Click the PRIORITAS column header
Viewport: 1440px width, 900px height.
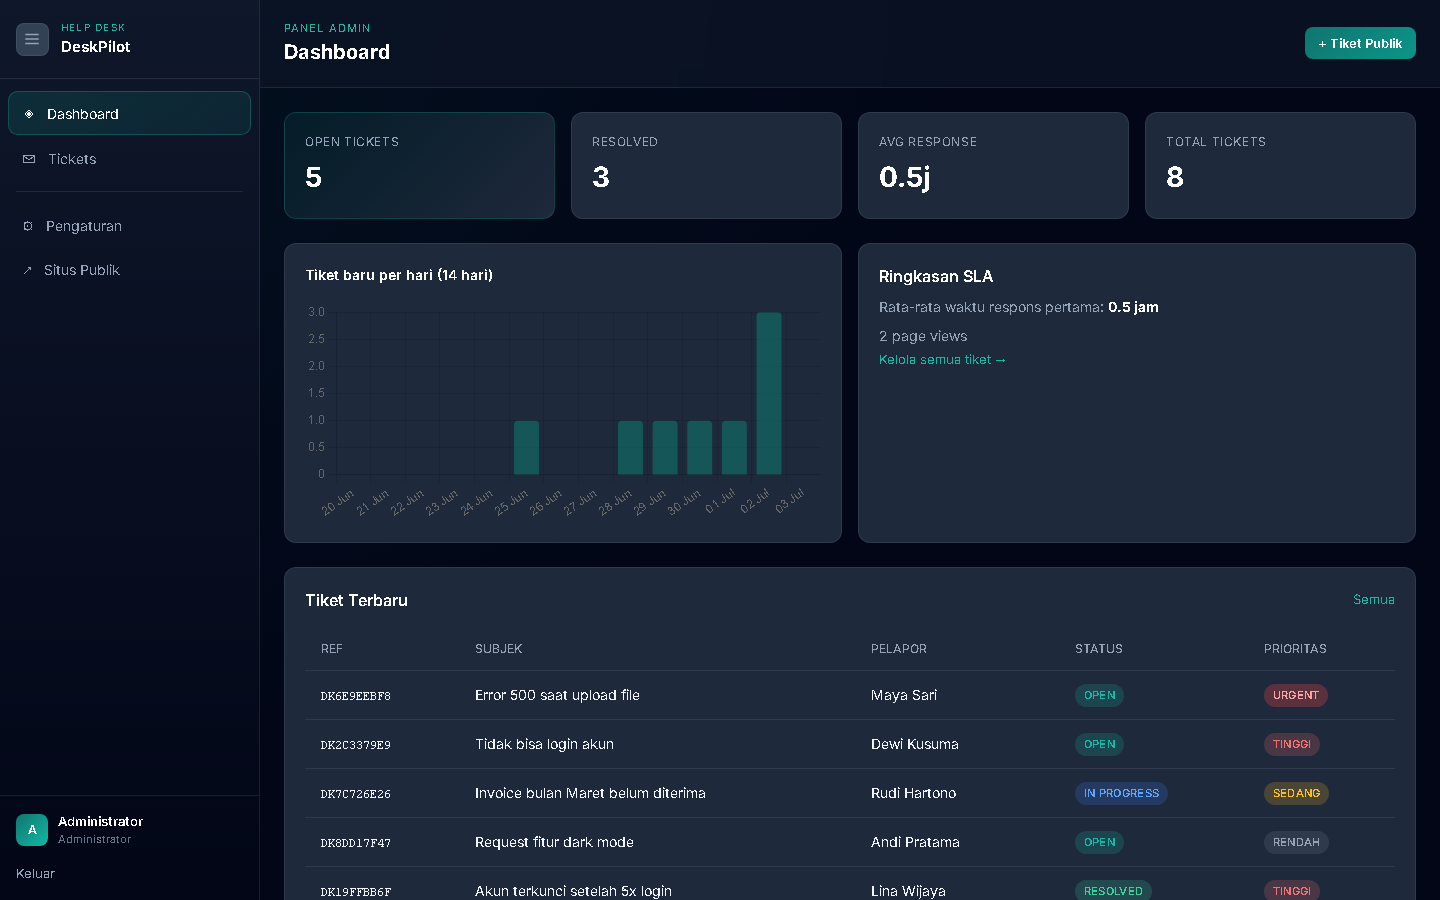pos(1295,649)
